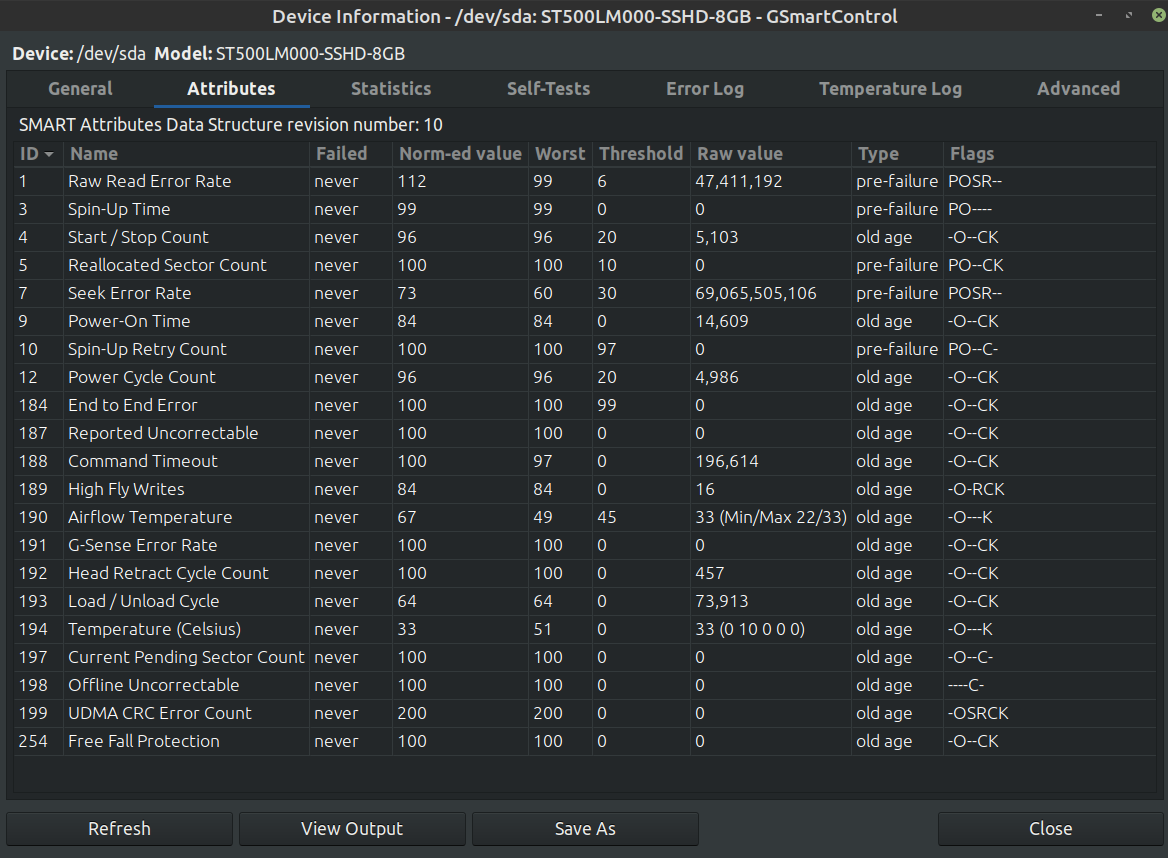Select the Airflow Temperature row
The image size is (1168, 858).
[x=585, y=518]
